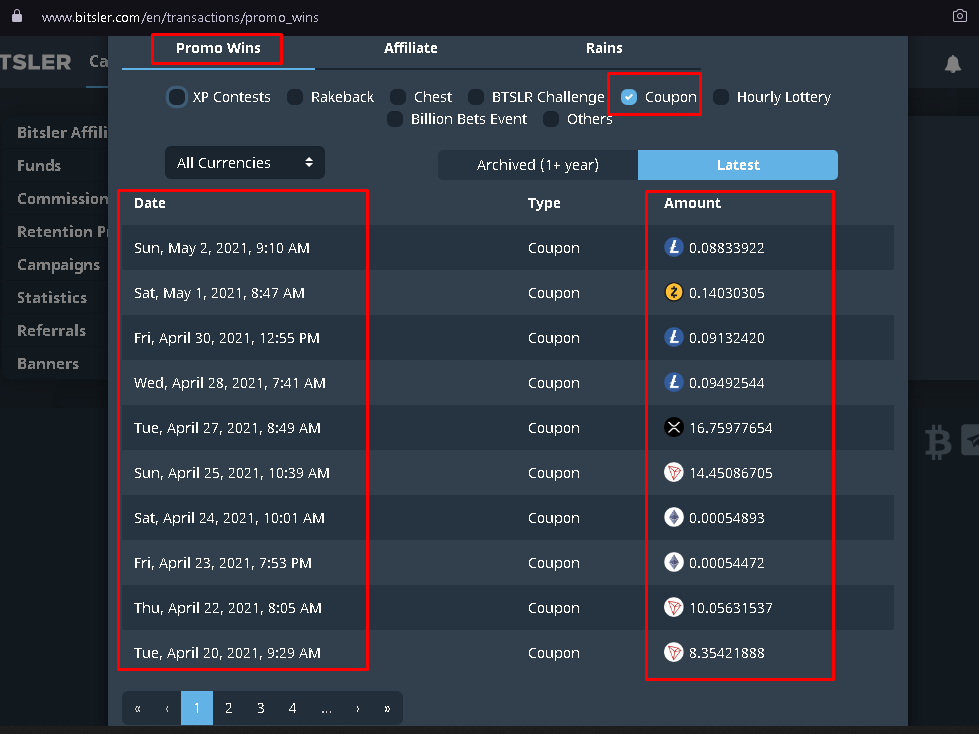
Task: Click the amount 16.75977654
Action: (x=731, y=428)
